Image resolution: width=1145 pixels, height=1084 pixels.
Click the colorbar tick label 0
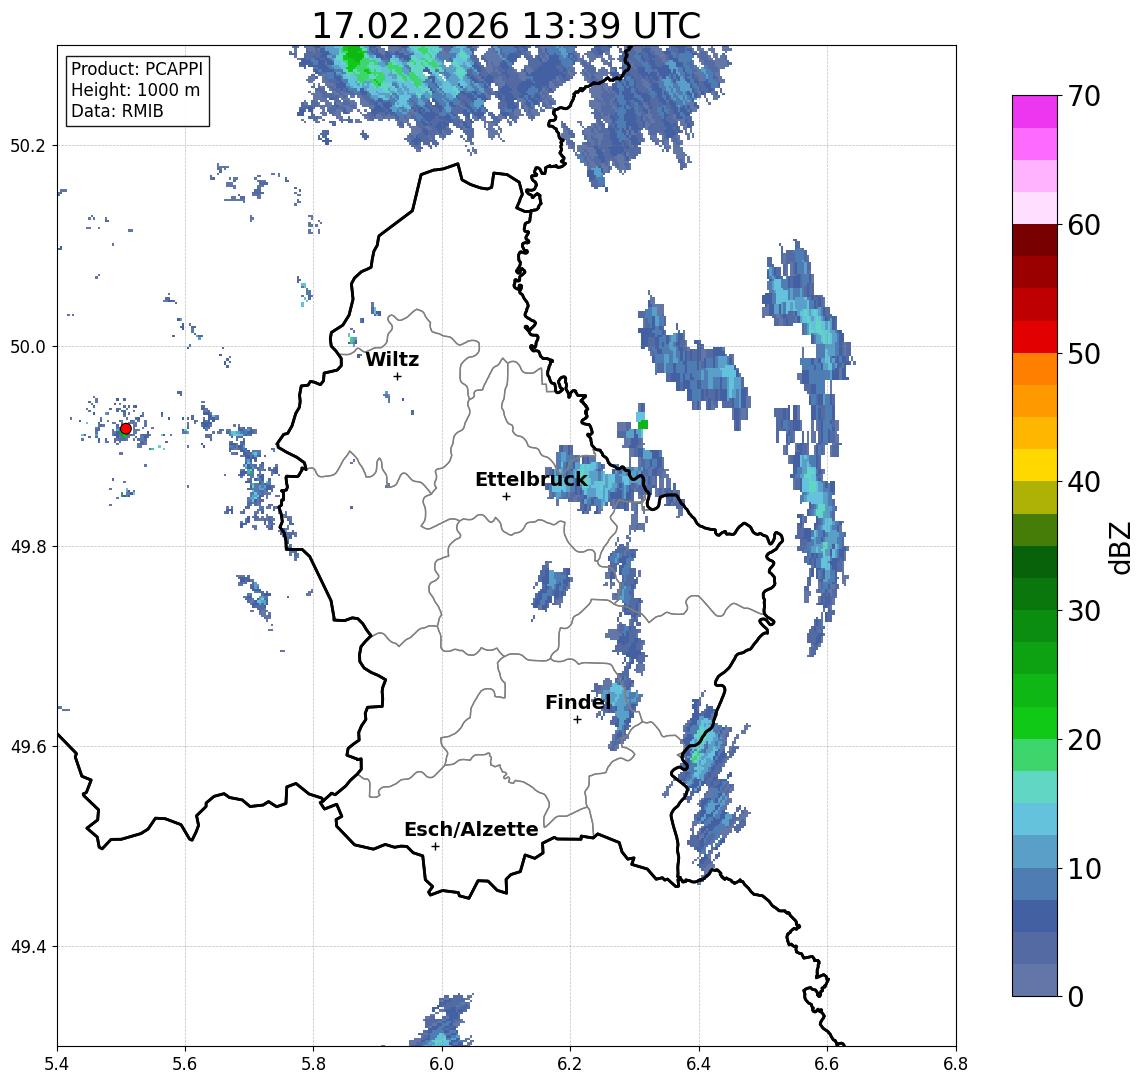1076,997
